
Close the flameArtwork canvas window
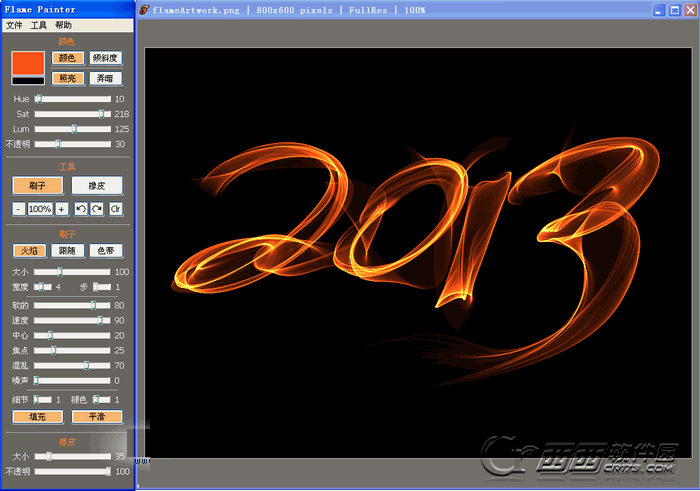point(690,10)
